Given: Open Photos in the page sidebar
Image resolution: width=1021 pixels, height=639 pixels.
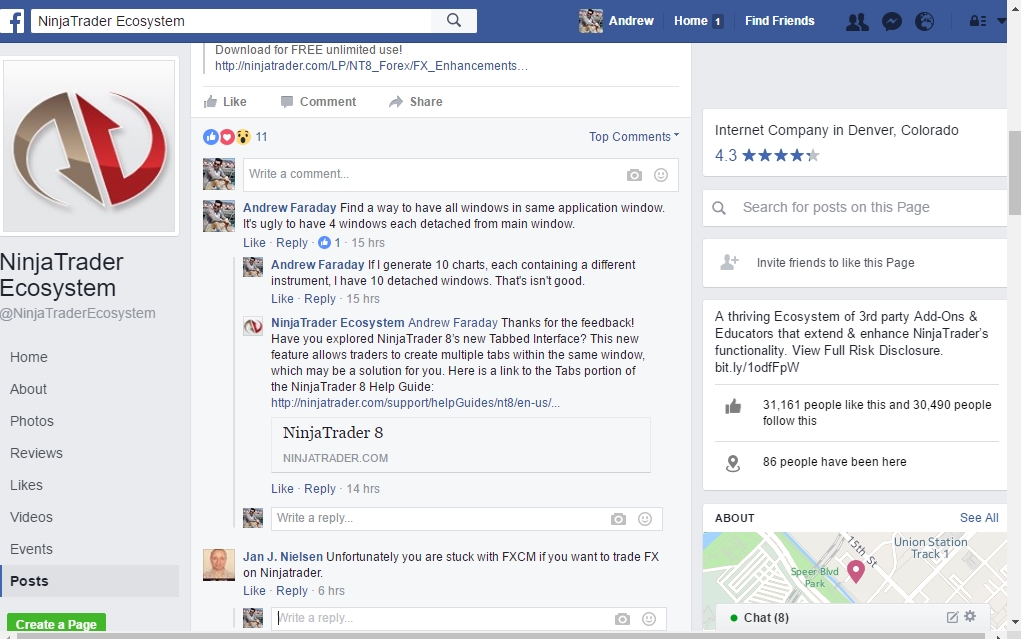Looking at the screenshot, I should click(32, 421).
